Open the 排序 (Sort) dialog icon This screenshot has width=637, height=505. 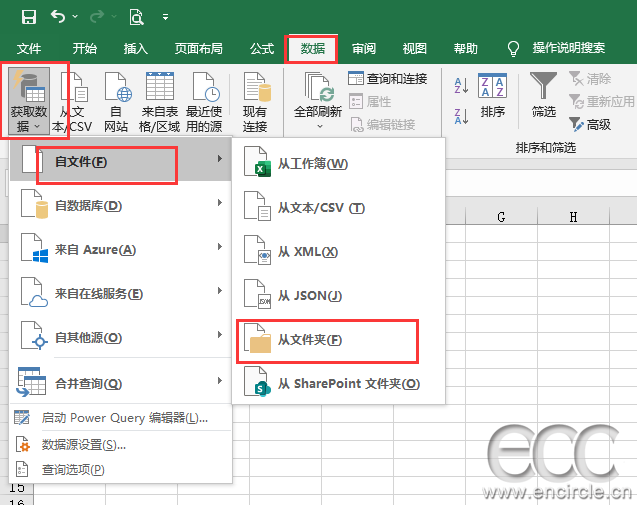coord(492,90)
